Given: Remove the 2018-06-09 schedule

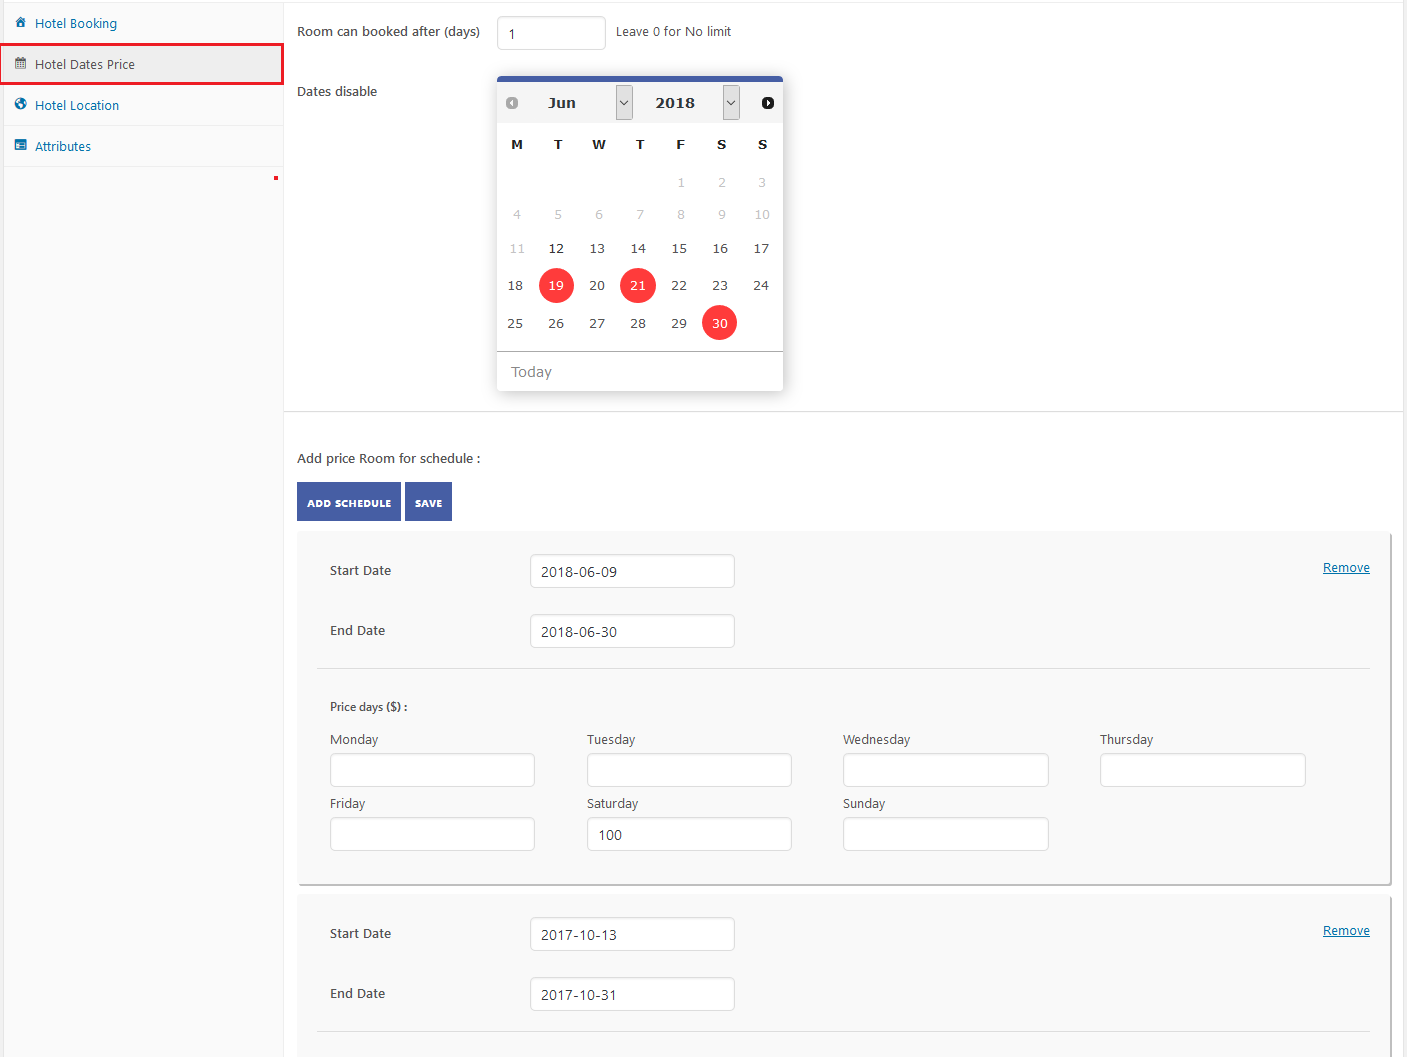Looking at the screenshot, I should [1346, 568].
